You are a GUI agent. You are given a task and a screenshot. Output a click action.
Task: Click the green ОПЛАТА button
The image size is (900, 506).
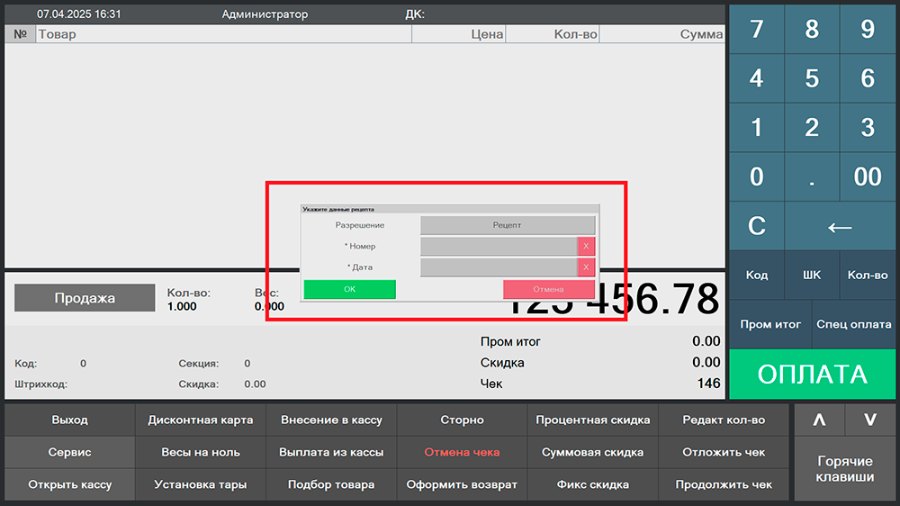812,374
